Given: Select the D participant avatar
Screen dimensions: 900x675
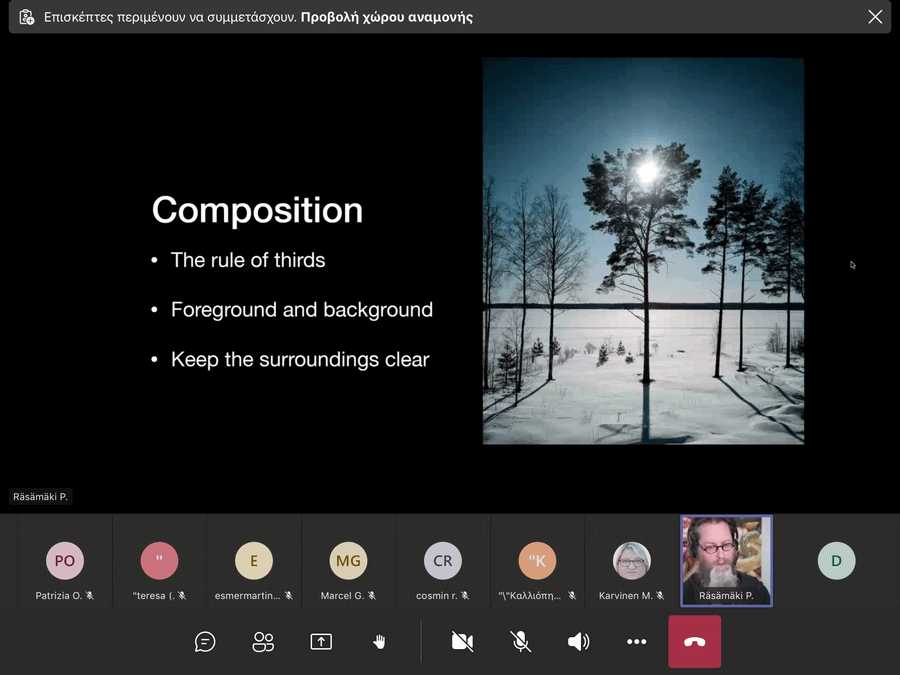Looking at the screenshot, I should 836,561.
